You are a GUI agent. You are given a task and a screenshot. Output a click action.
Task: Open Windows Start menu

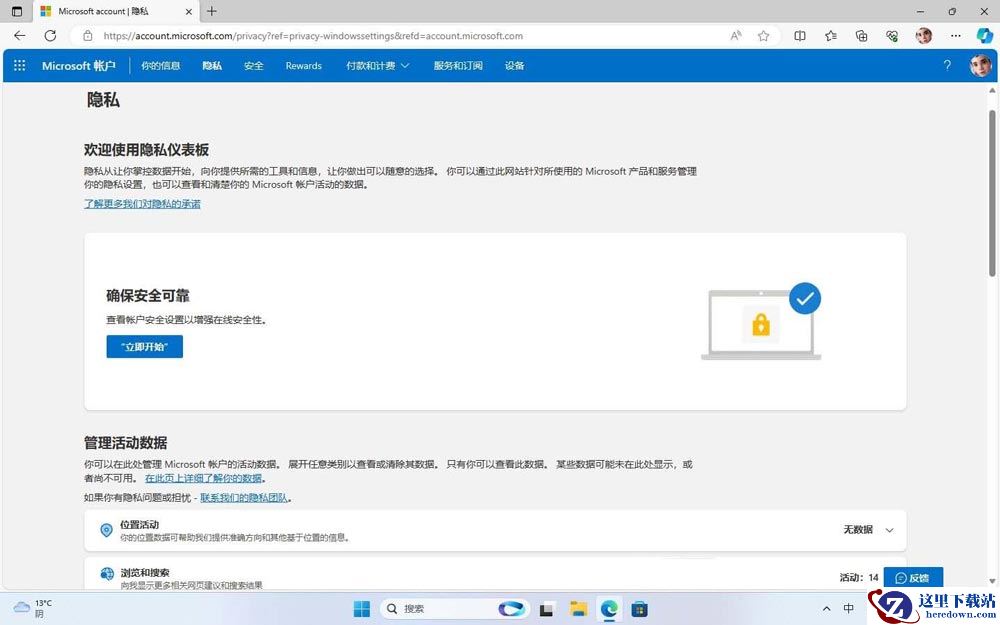point(362,608)
